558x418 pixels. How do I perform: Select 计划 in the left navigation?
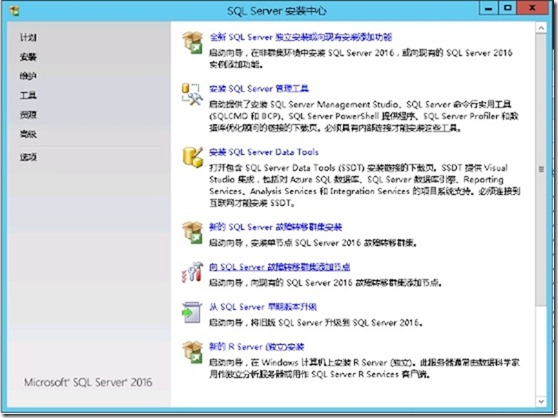pyautogui.click(x=28, y=37)
